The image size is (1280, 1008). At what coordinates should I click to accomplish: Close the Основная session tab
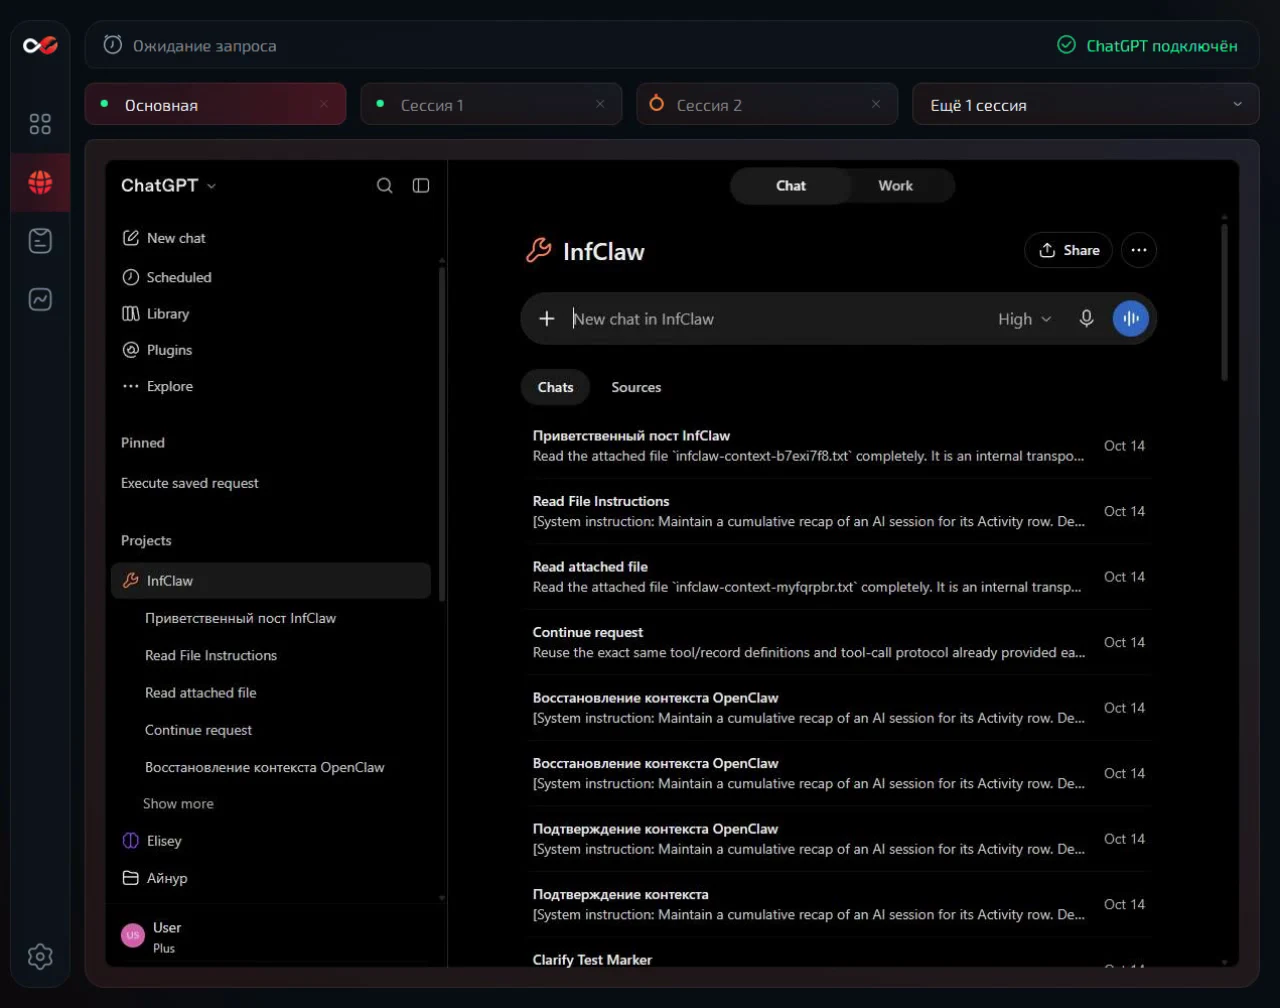pos(324,104)
